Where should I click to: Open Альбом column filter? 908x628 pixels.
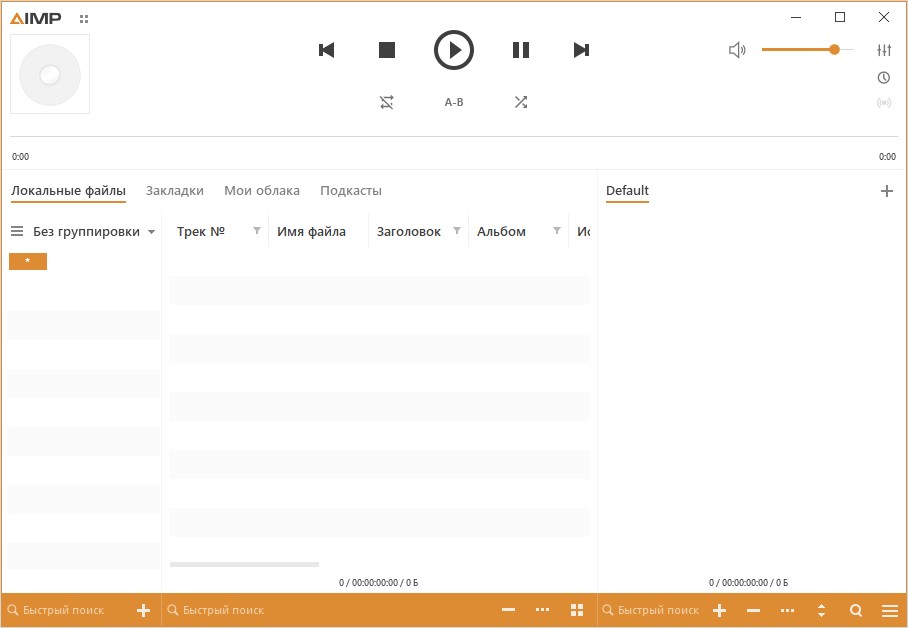pyautogui.click(x=556, y=231)
